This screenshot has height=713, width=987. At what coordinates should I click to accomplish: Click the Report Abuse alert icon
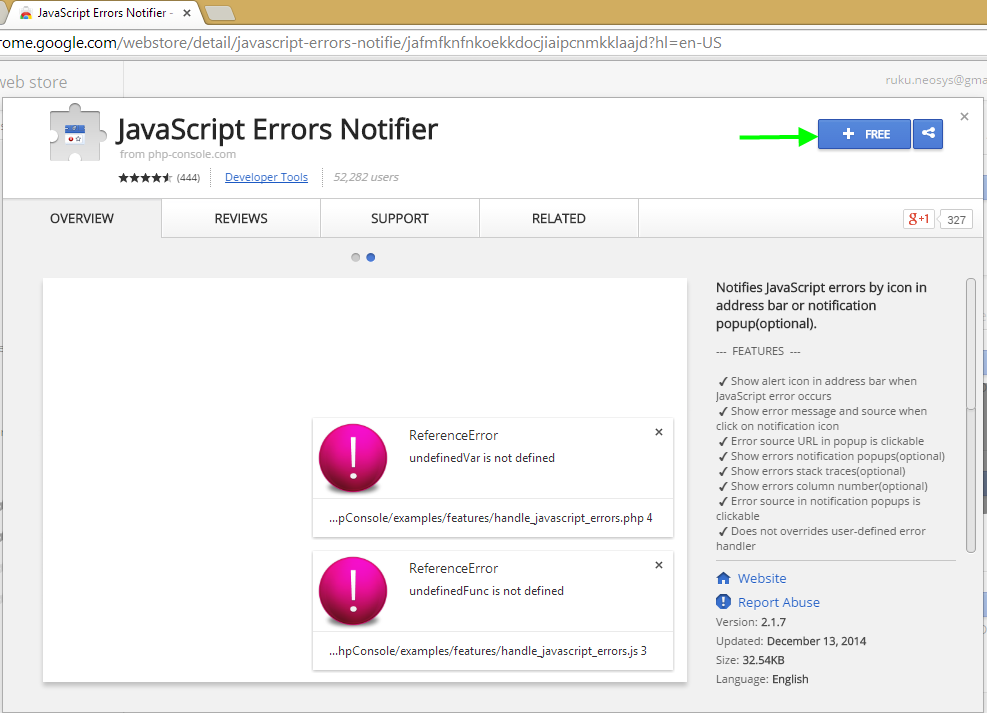[x=724, y=602]
